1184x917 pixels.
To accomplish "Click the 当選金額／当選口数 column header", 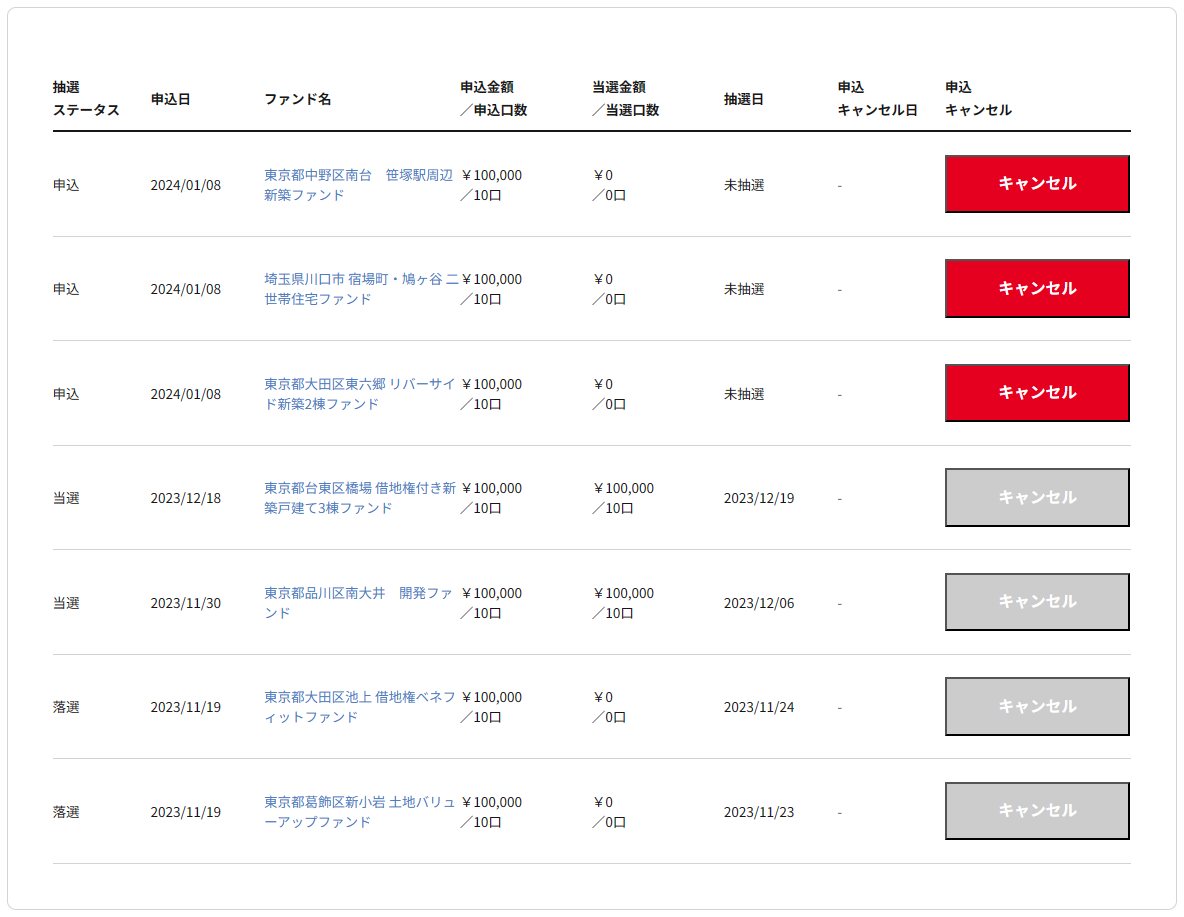I will point(626,99).
